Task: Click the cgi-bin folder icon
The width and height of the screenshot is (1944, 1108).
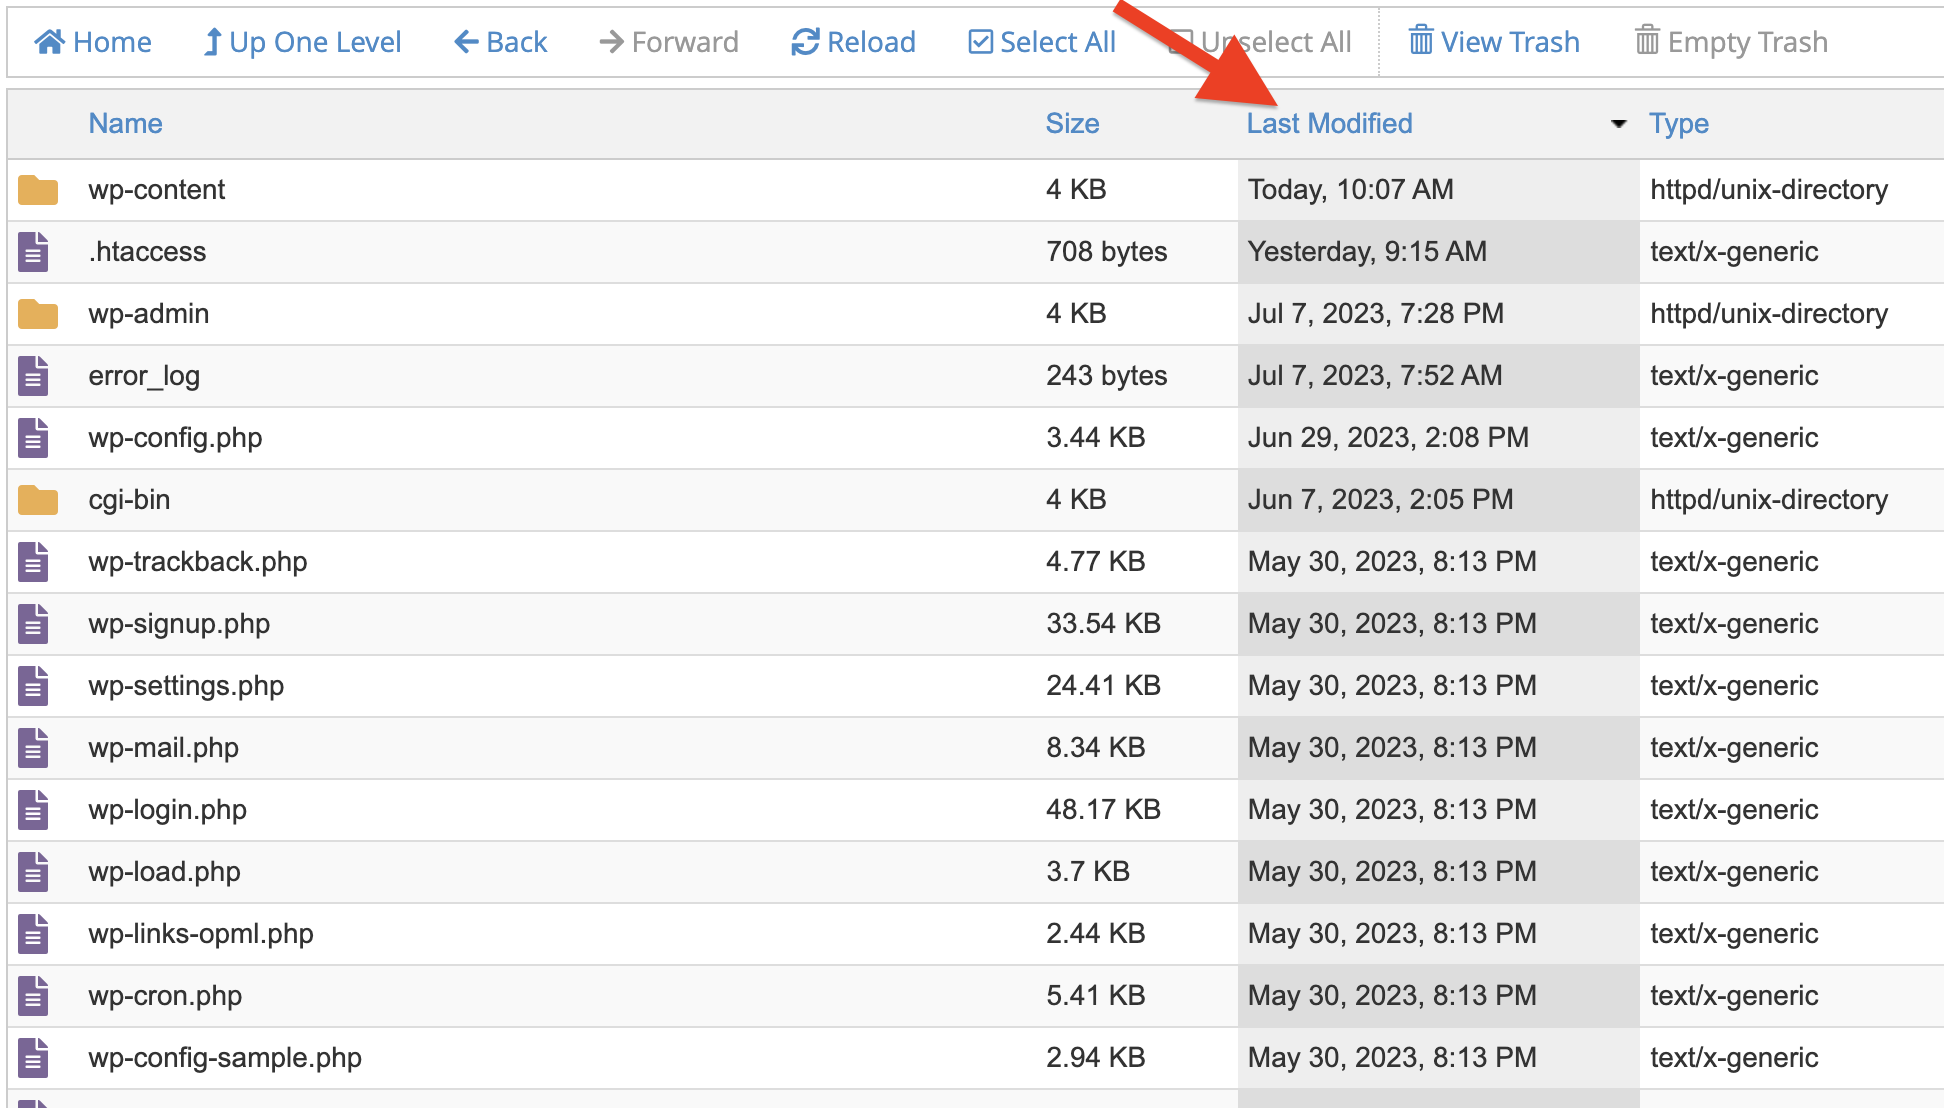Action: (x=38, y=500)
